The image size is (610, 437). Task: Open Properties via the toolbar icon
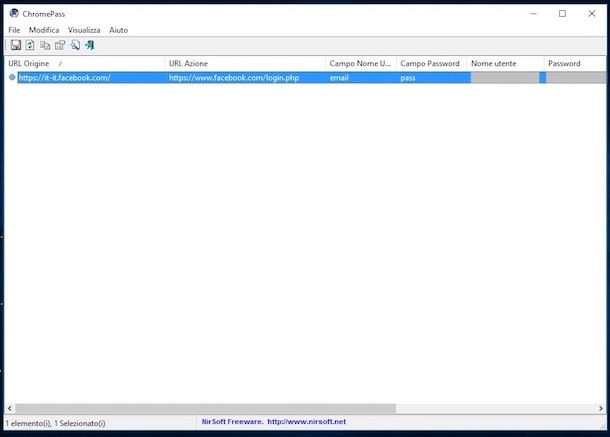tap(60, 45)
